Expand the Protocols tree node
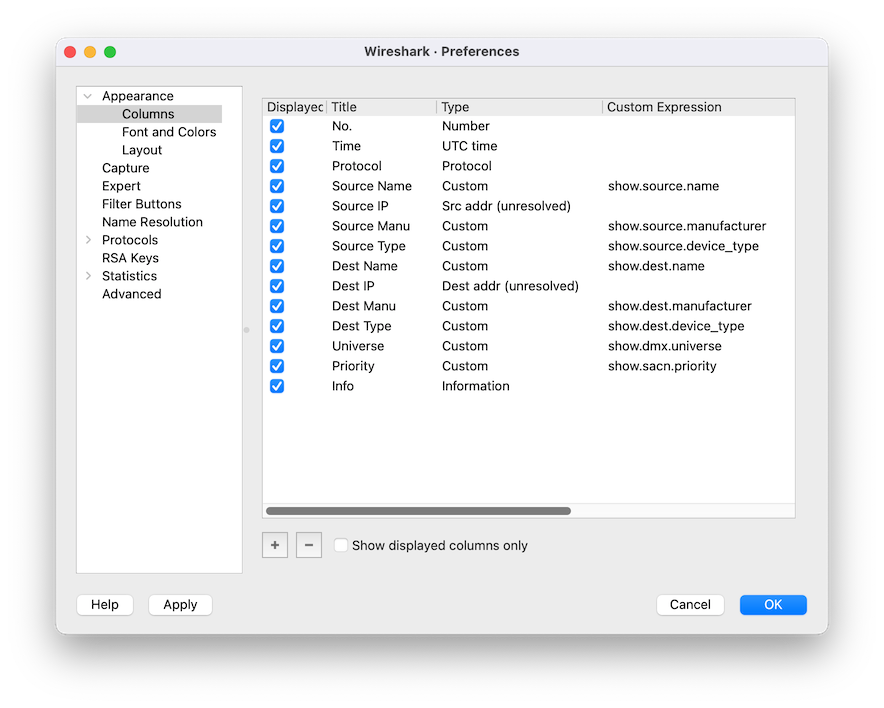The width and height of the screenshot is (884, 708). [x=88, y=240]
